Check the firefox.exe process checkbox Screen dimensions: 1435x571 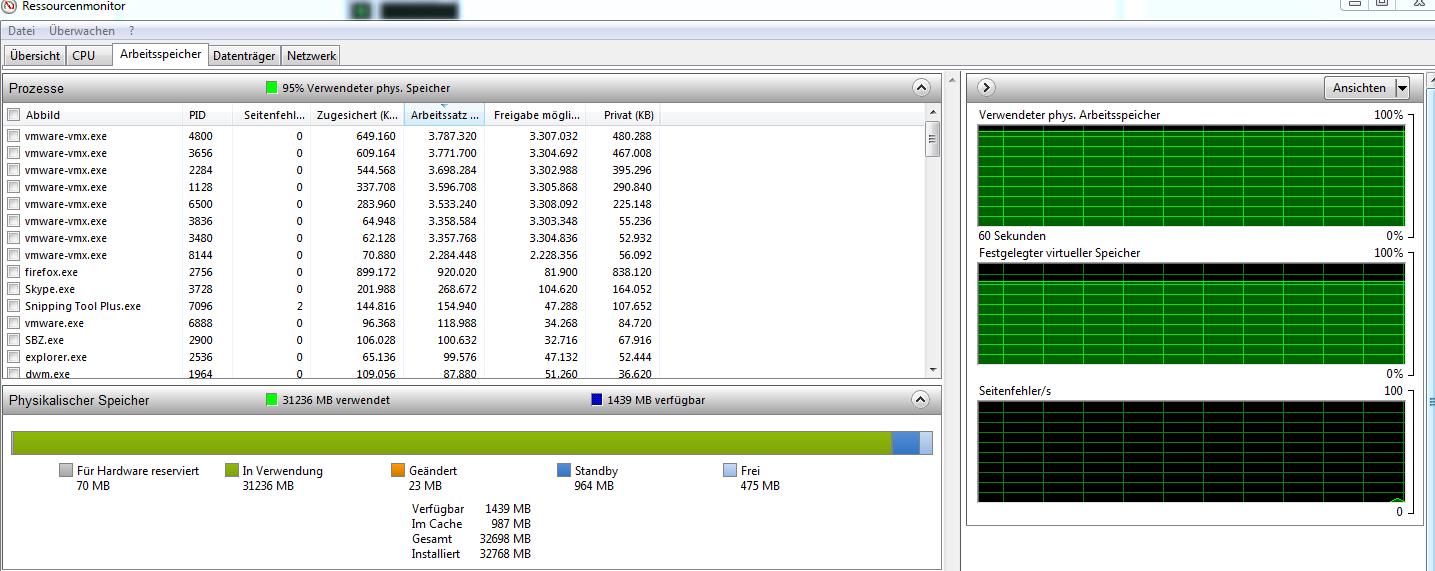(13, 272)
